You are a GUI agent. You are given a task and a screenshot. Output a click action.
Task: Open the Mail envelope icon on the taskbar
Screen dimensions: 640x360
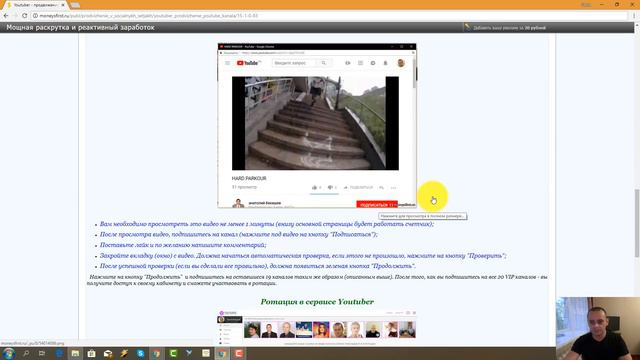108,353
